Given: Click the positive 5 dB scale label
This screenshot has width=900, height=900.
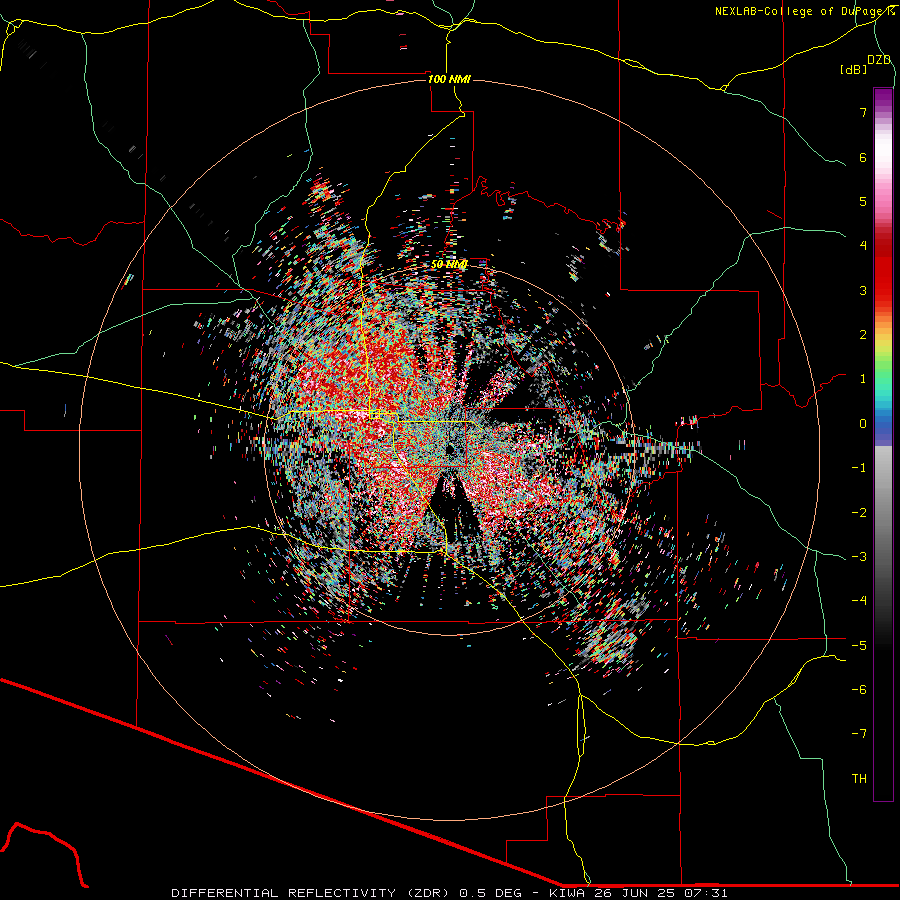Looking at the screenshot, I should (x=863, y=201).
